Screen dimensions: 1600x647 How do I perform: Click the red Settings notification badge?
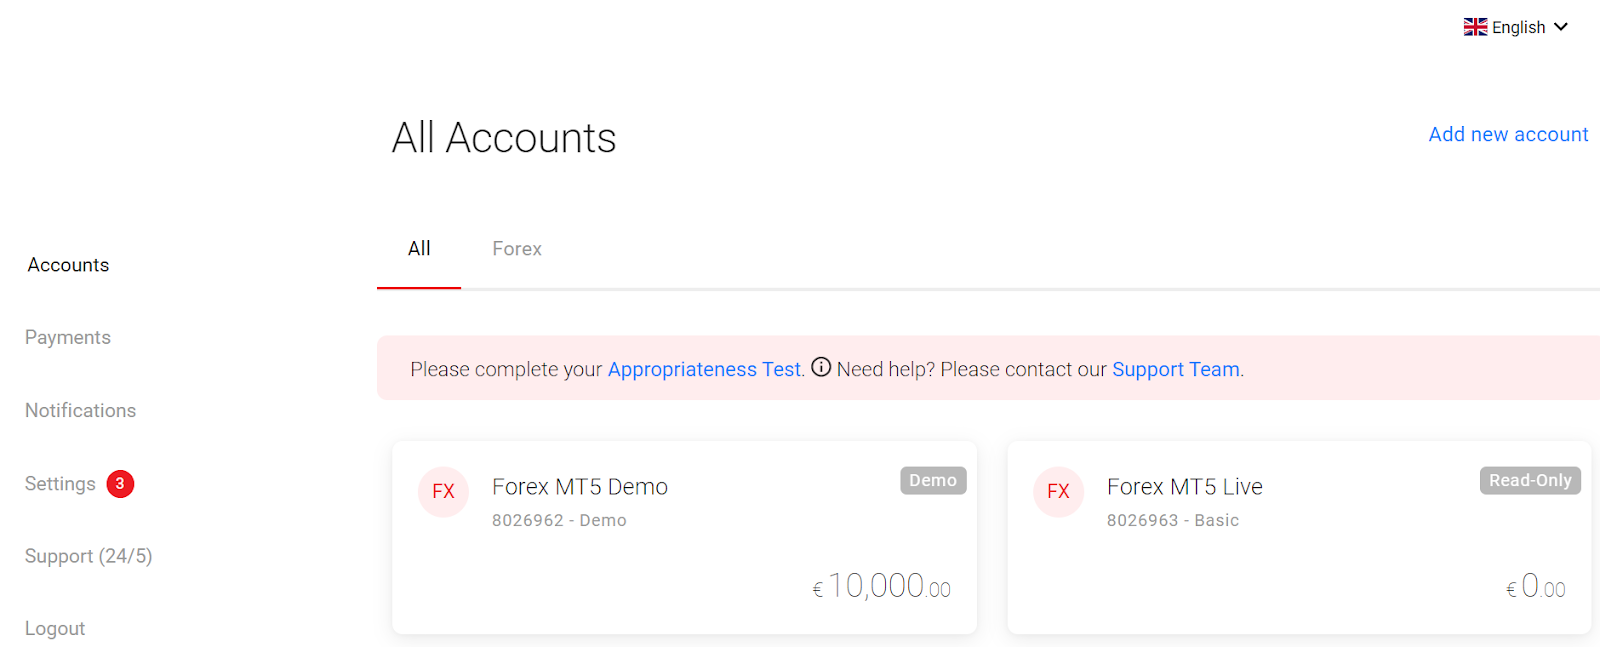click(x=120, y=484)
